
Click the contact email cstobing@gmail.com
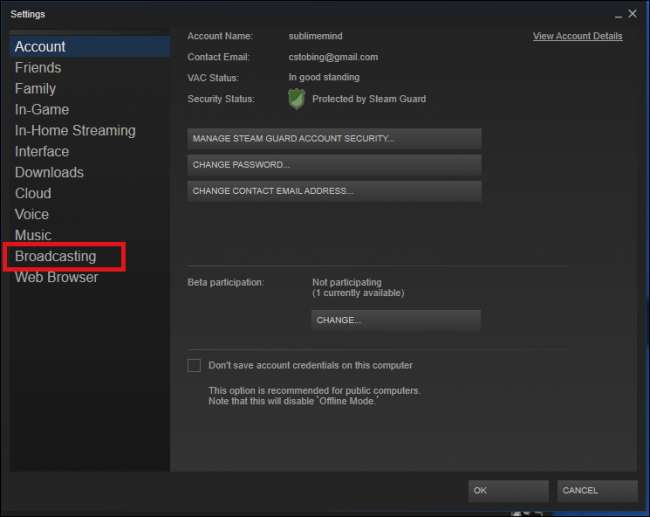[x=333, y=57]
